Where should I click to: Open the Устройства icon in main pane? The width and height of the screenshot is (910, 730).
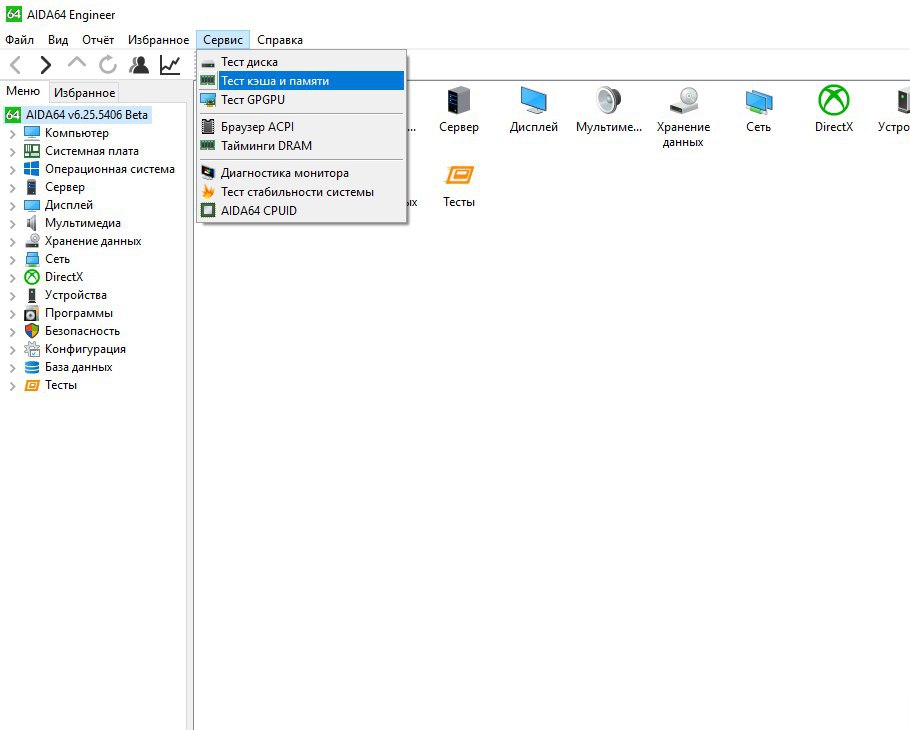pos(903,100)
